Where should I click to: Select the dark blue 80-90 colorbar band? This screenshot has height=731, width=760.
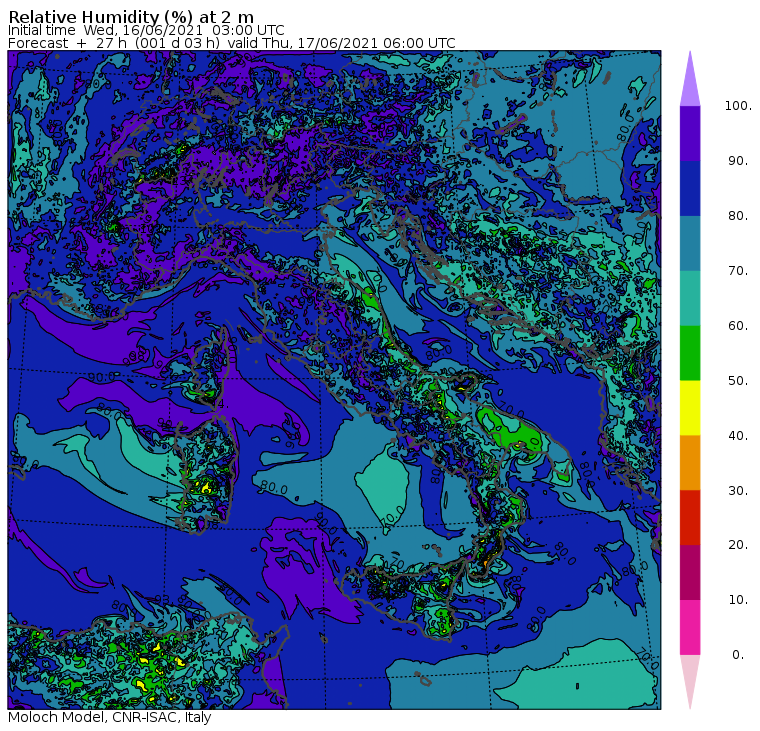click(x=690, y=188)
